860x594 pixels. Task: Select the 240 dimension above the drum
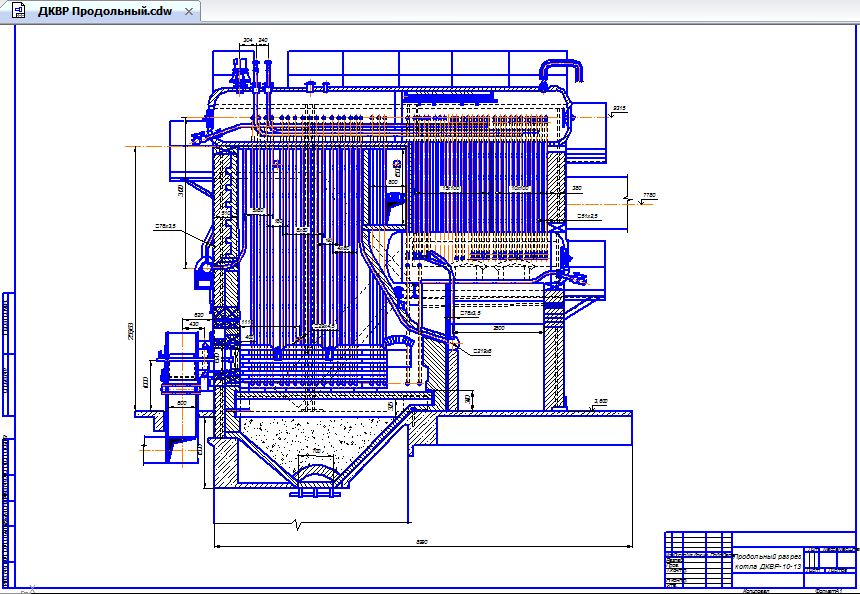263,40
